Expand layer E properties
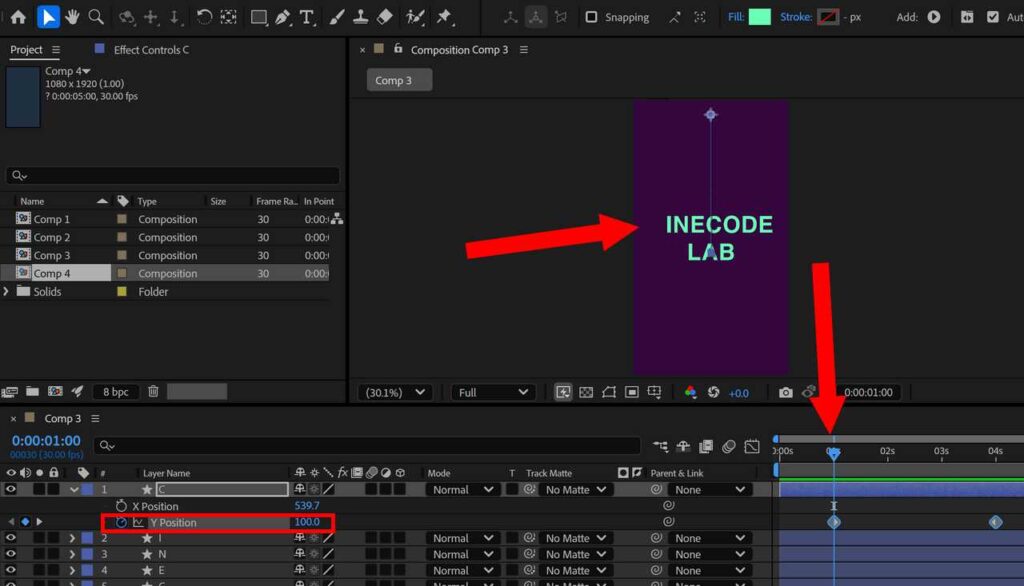This screenshot has height=586, width=1024. pos(72,570)
